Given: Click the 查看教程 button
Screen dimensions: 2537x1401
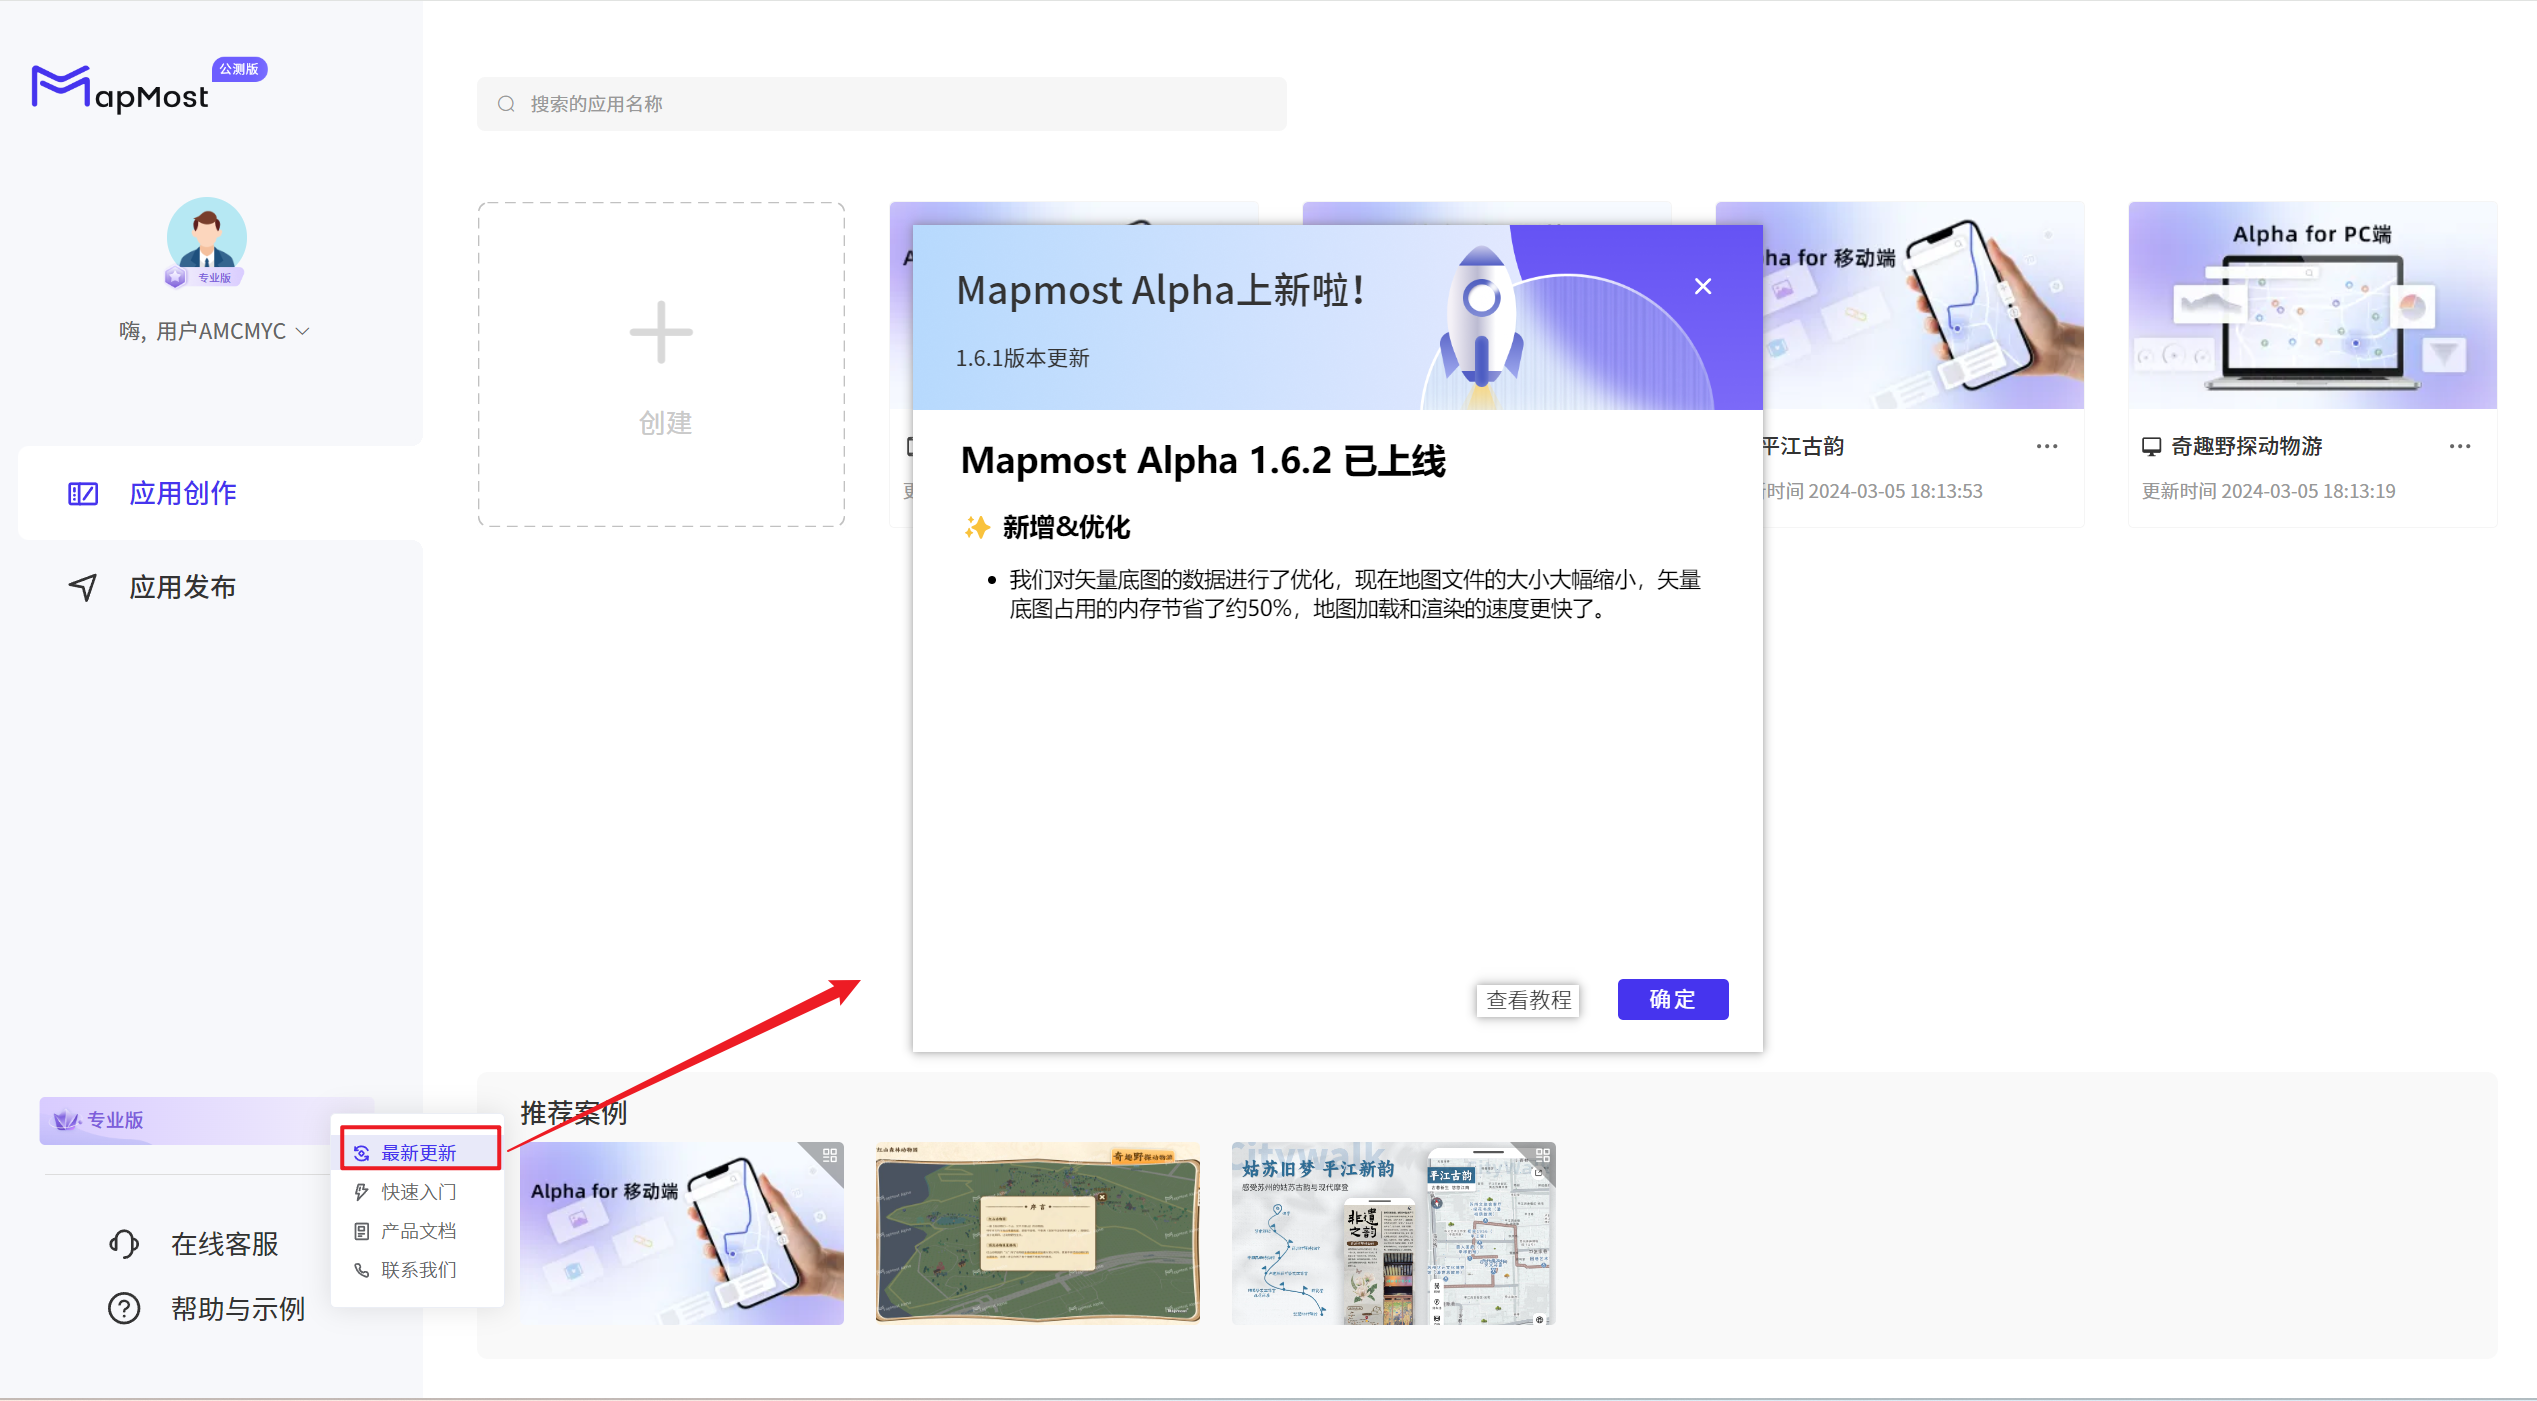Looking at the screenshot, I should [1528, 1000].
